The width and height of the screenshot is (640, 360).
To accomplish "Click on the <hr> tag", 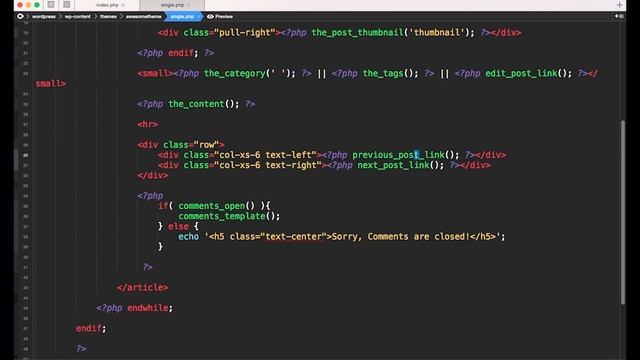I will click(148, 124).
